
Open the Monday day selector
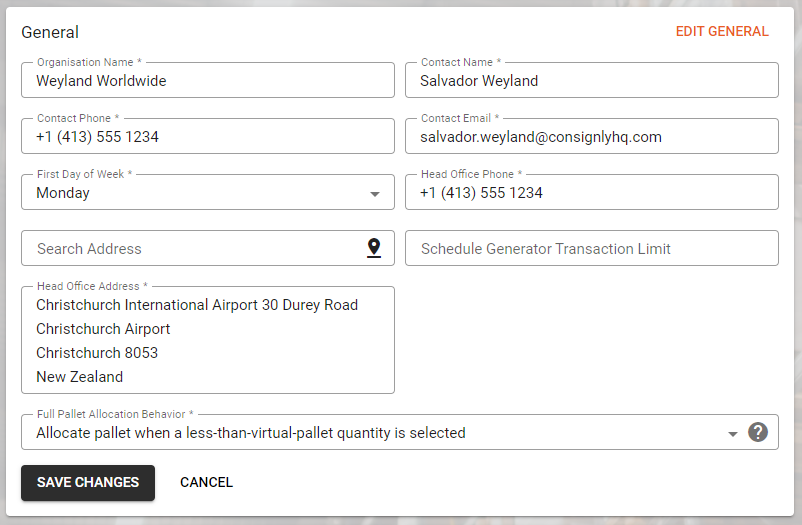click(208, 192)
